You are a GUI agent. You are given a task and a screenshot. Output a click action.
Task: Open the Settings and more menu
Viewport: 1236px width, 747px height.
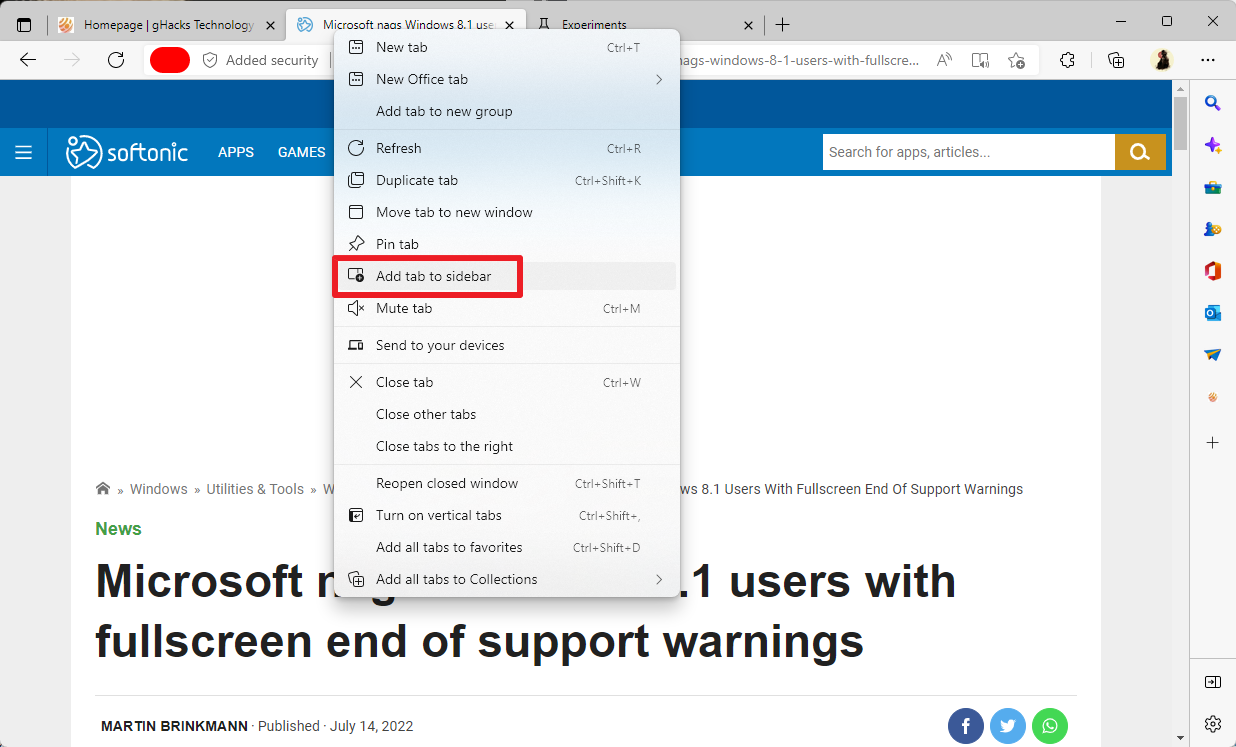click(1208, 60)
